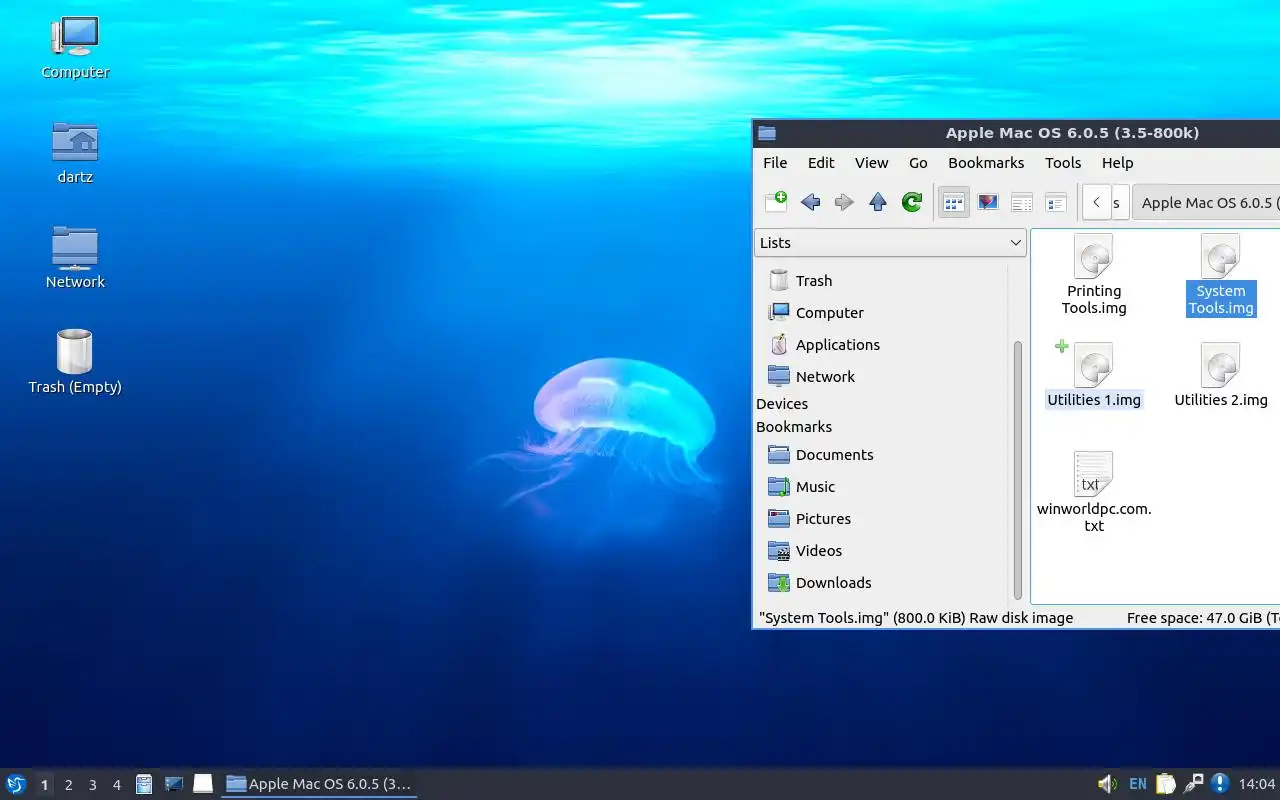The height and width of the screenshot is (800, 1280).
Task: Click the show desktop panel icon
Action: (203, 784)
